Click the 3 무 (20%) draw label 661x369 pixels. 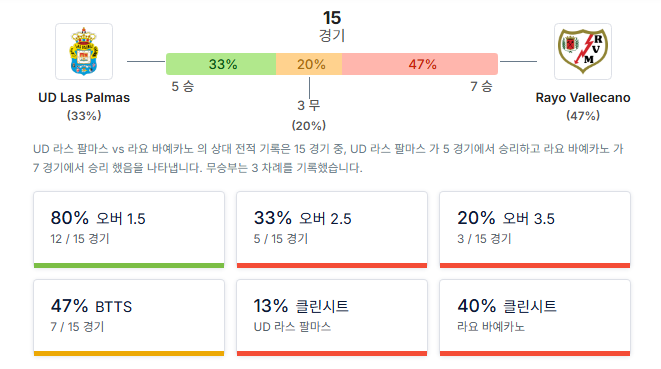pyautogui.click(x=309, y=115)
